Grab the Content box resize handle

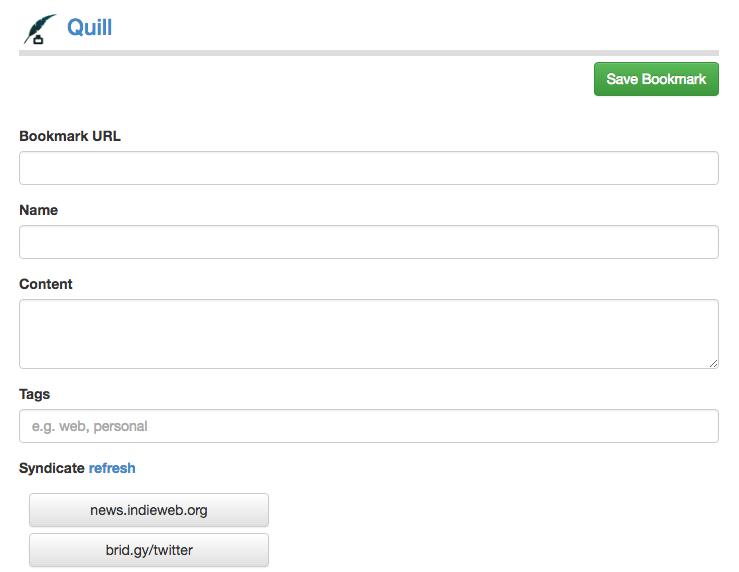pos(713,363)
